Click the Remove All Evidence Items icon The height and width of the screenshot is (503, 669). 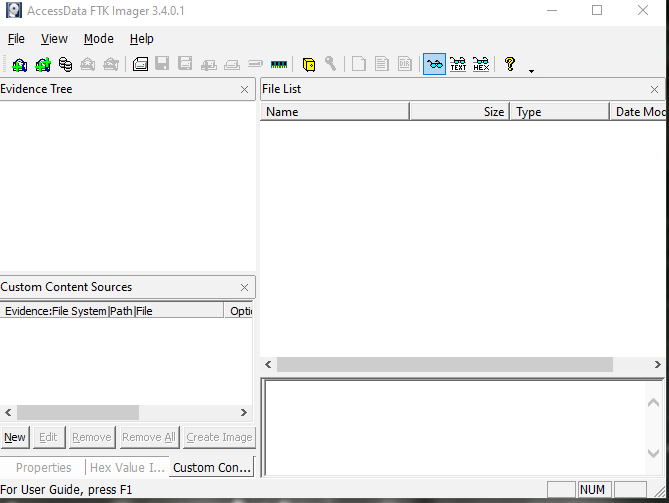(111, 64)
